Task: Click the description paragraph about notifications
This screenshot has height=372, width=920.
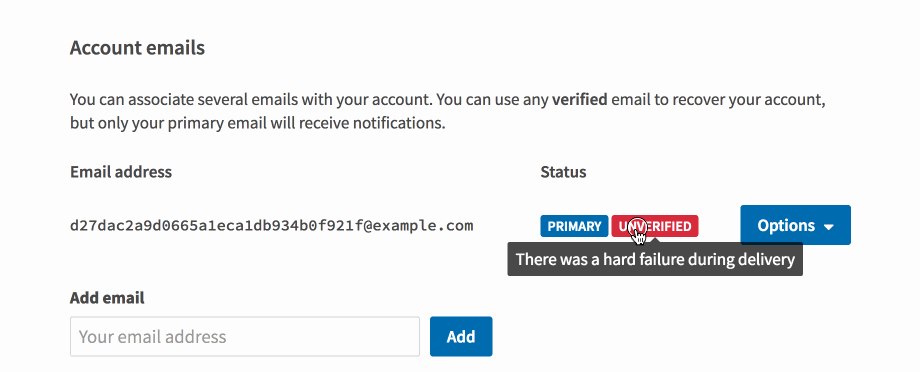Action: [448, 111]
